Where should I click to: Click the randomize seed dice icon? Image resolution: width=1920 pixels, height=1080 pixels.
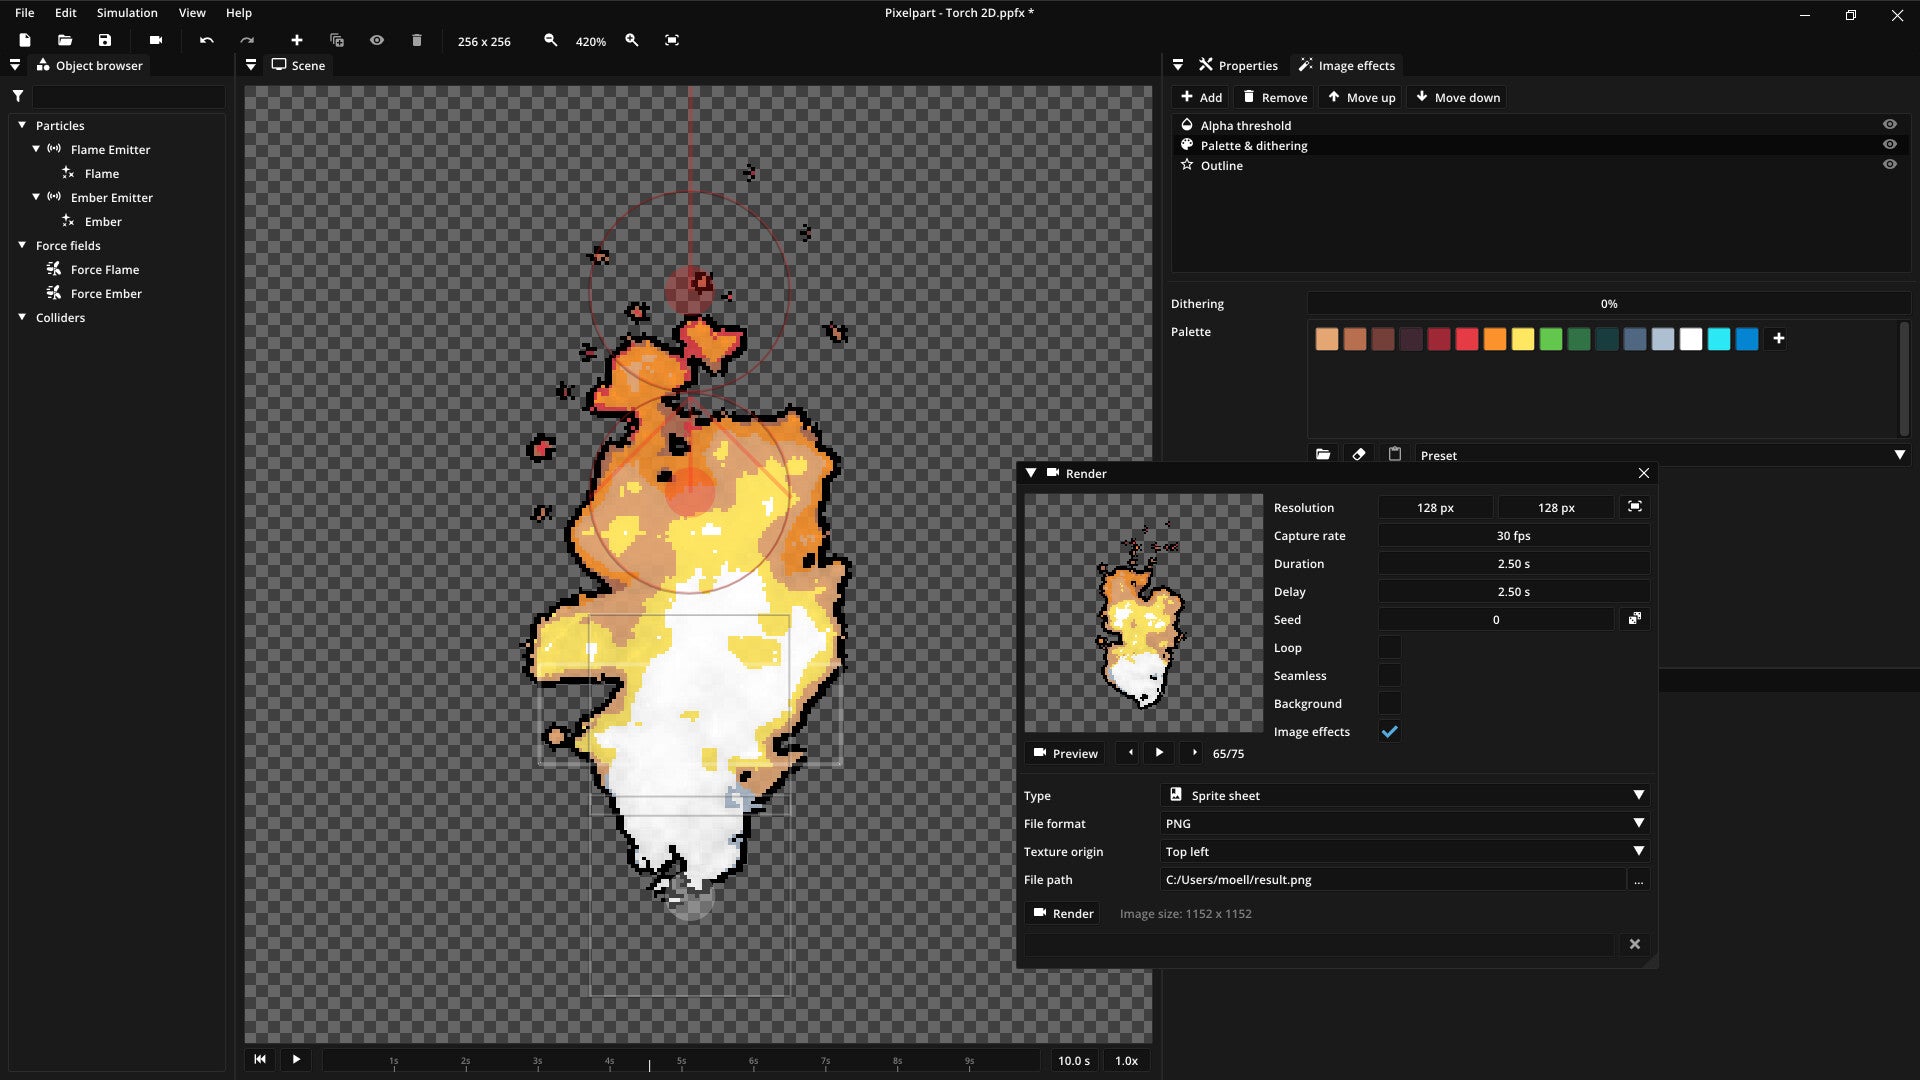pos(1634,619)
